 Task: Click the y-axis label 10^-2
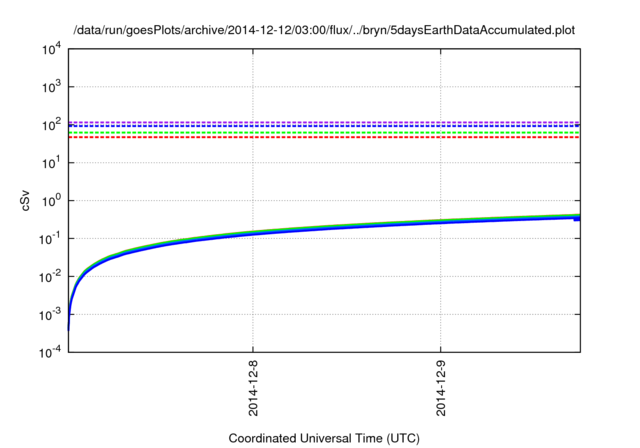point(50,276)
